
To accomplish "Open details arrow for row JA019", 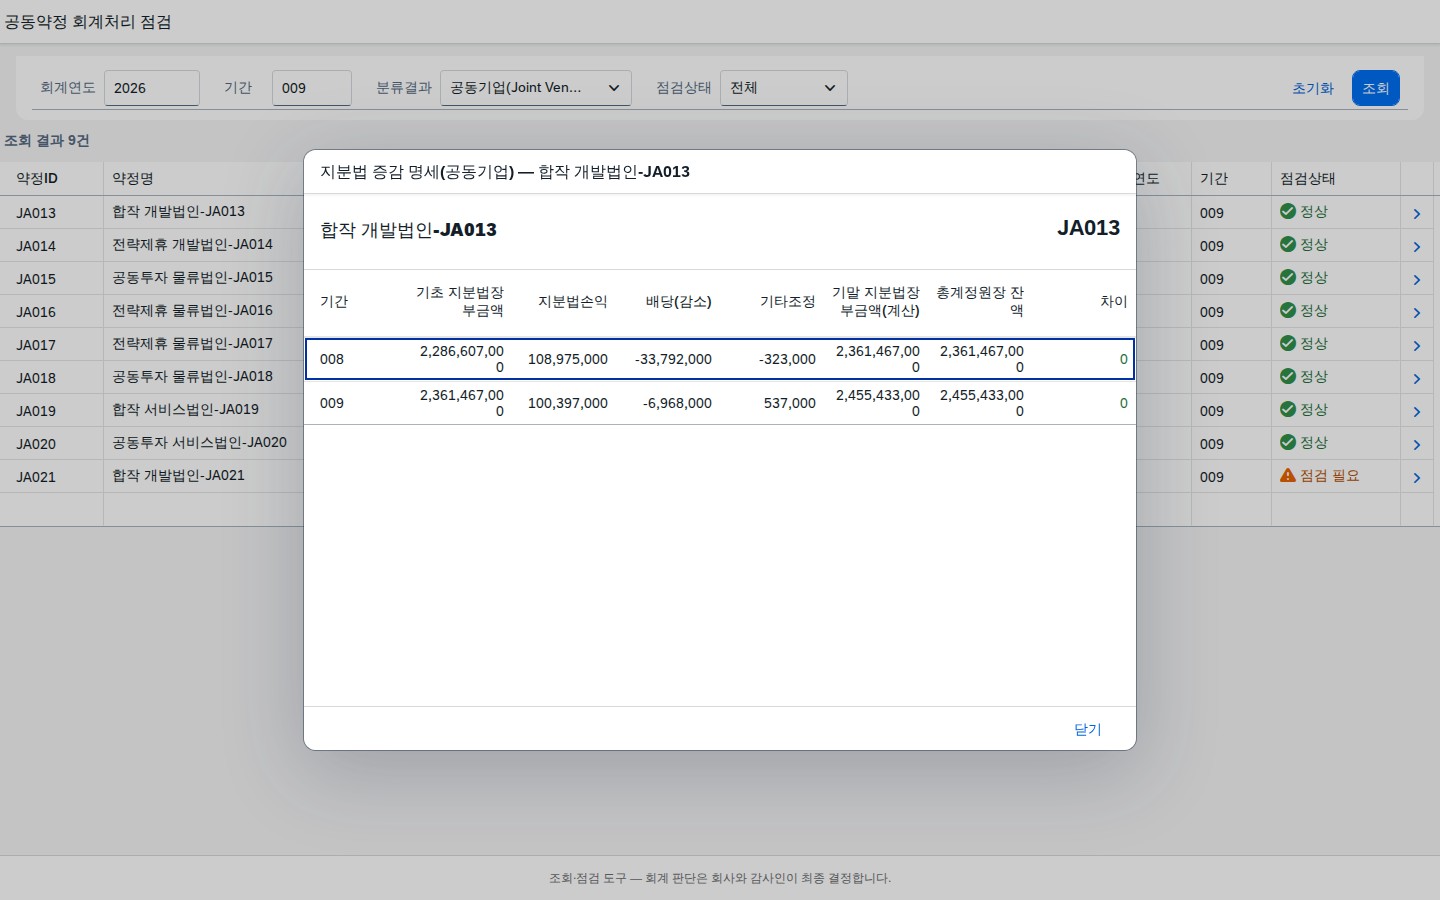I will 1417,411.
